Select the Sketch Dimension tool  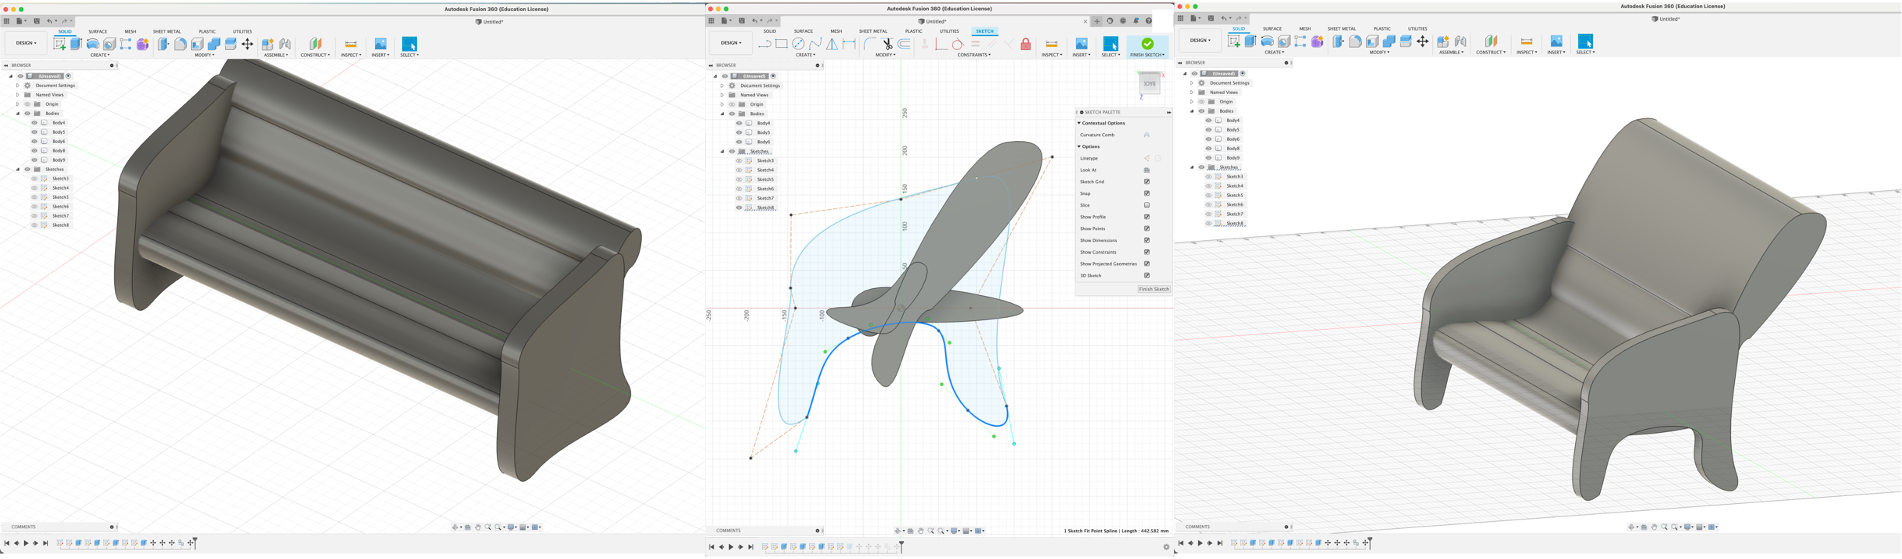click(849, 44)
